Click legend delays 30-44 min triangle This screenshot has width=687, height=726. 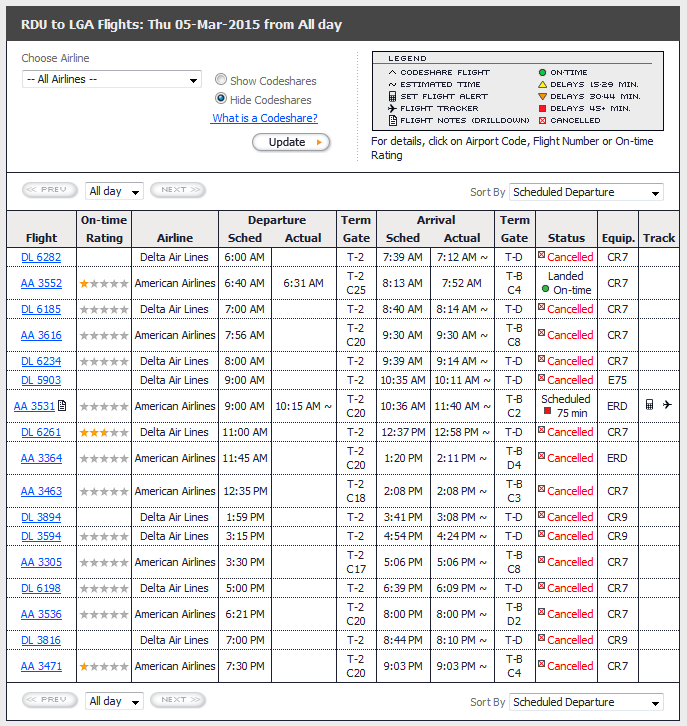(542, 96)
